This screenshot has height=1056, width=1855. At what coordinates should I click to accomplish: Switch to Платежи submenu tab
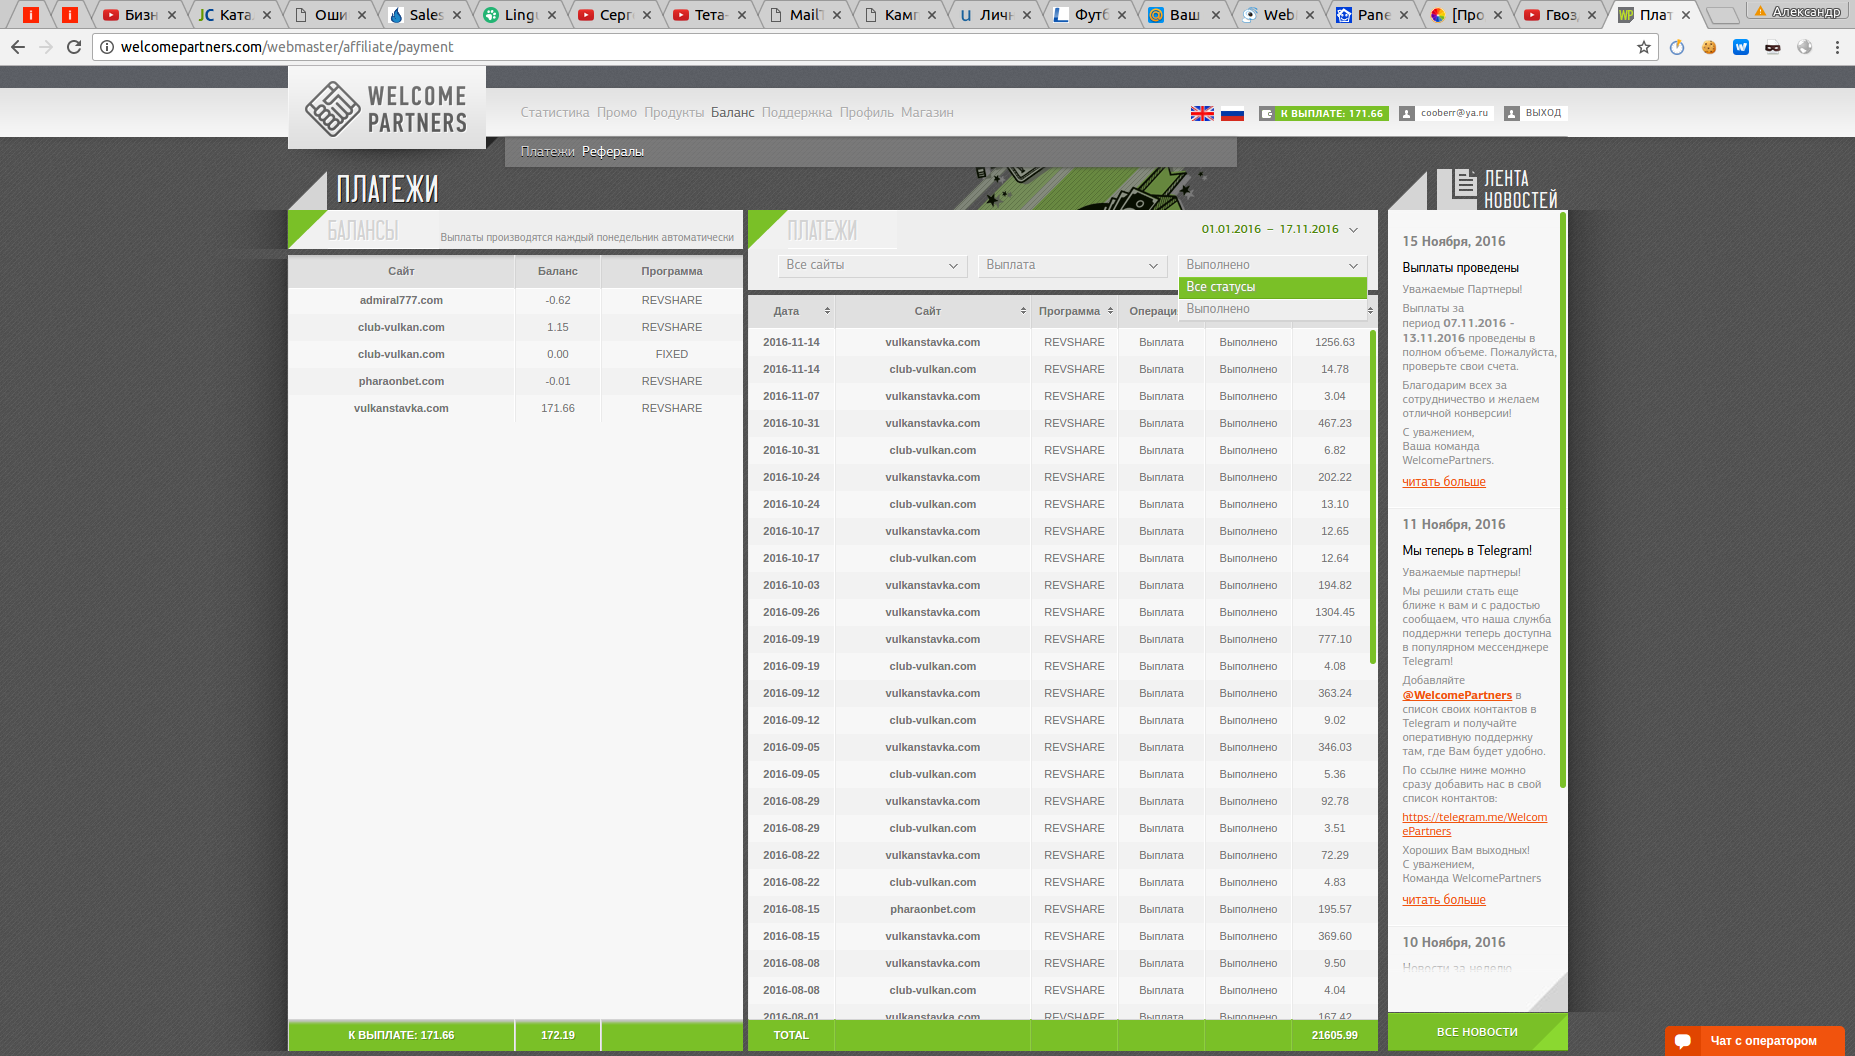pos(548,151)
